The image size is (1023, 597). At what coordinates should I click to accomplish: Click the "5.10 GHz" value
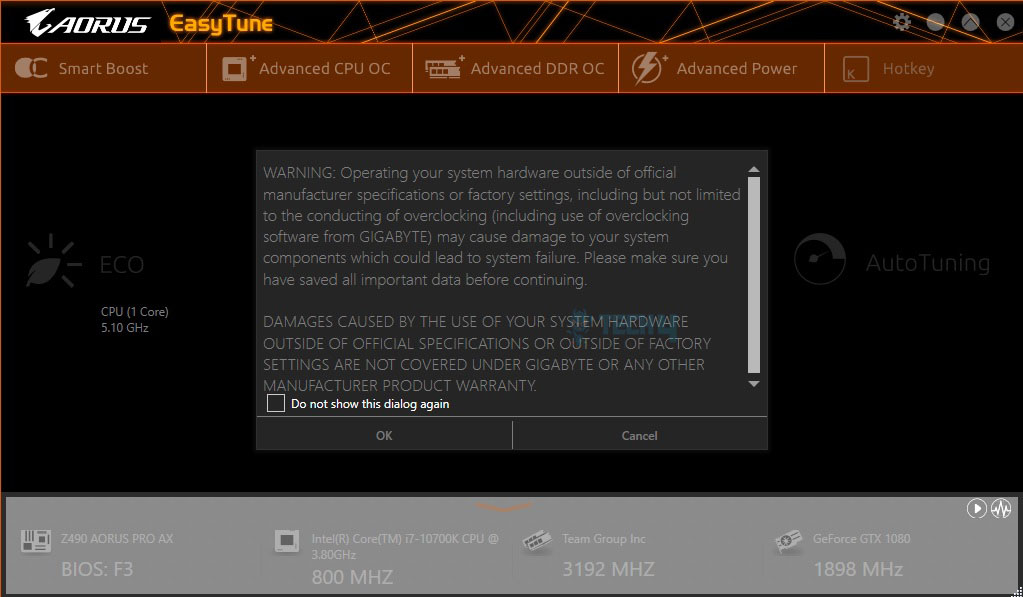click(x=125, y=328)
